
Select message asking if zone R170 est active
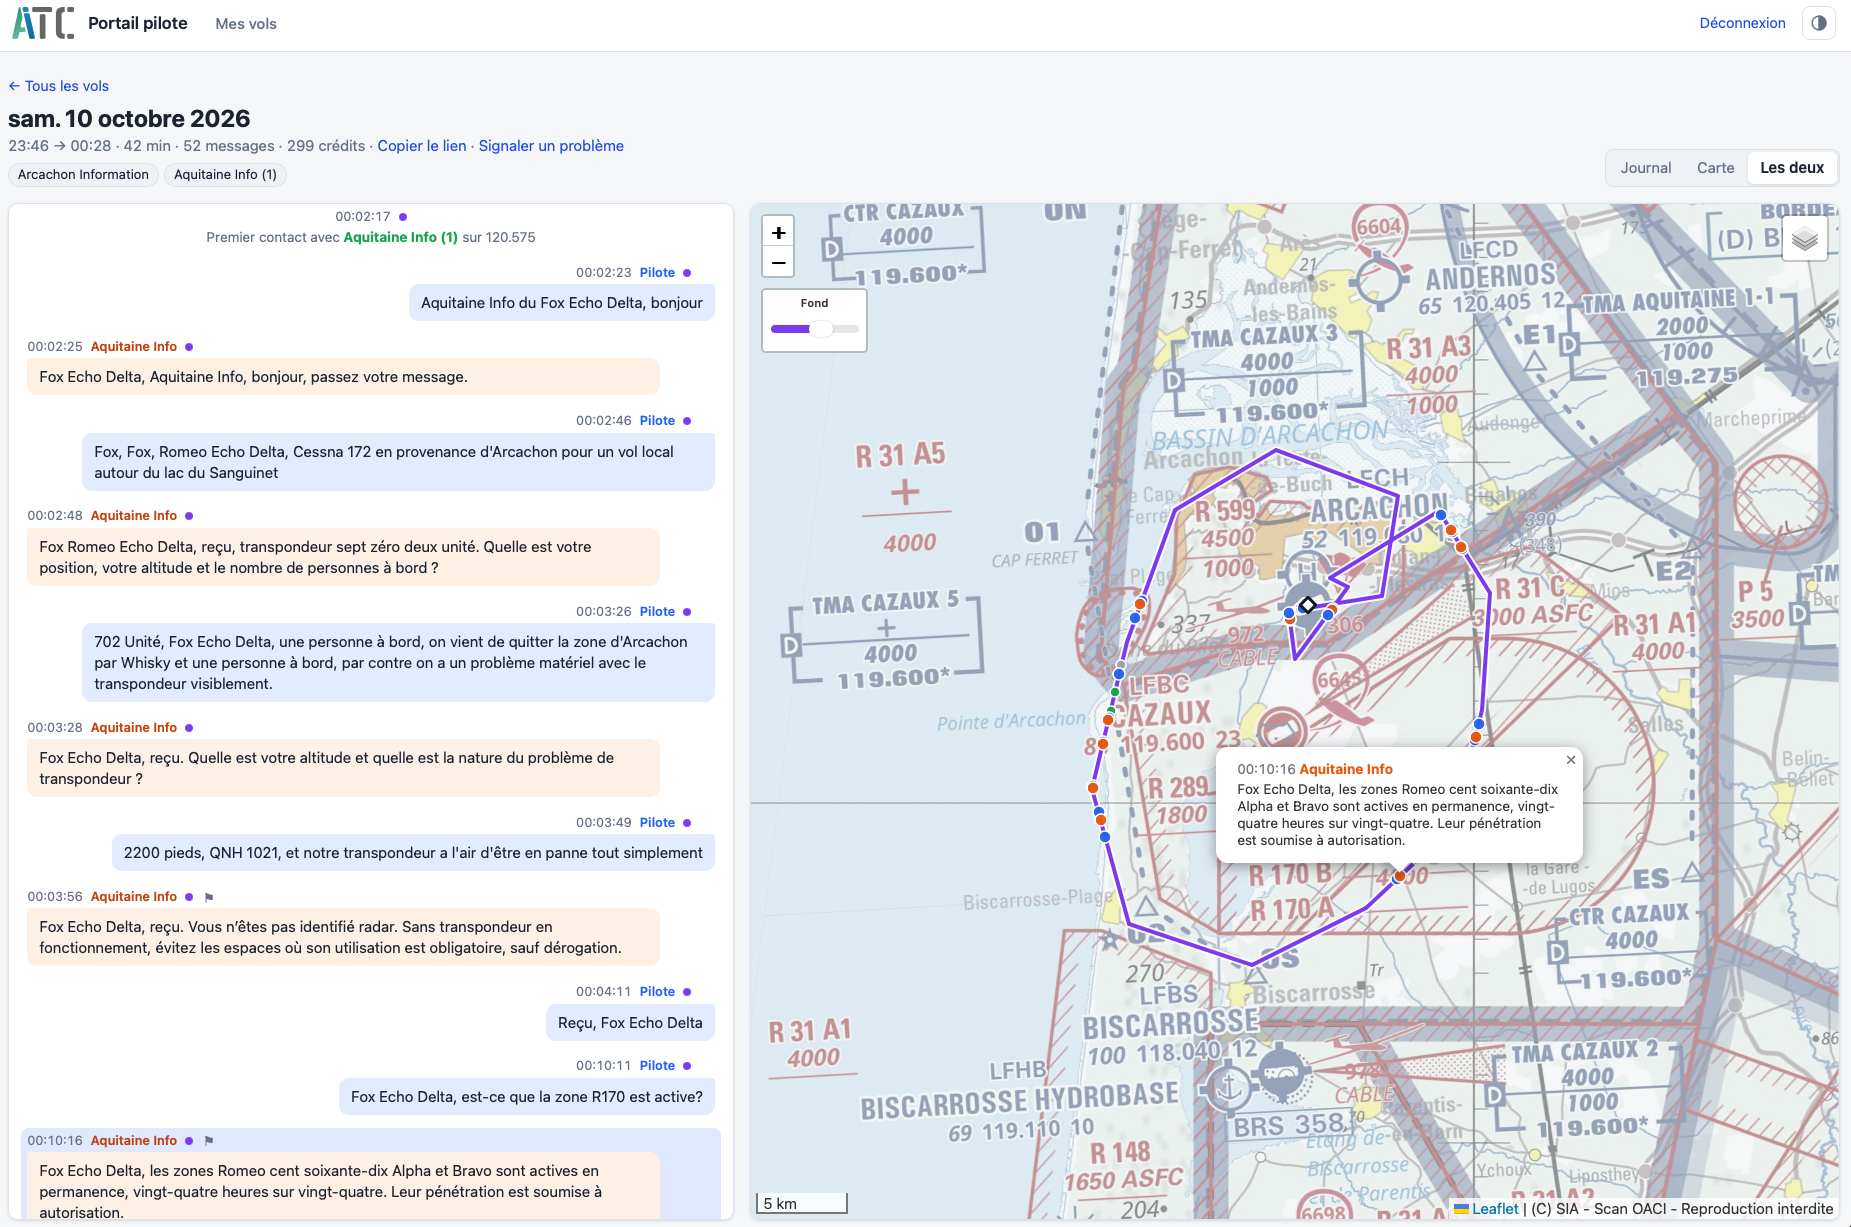[527, 1097]
